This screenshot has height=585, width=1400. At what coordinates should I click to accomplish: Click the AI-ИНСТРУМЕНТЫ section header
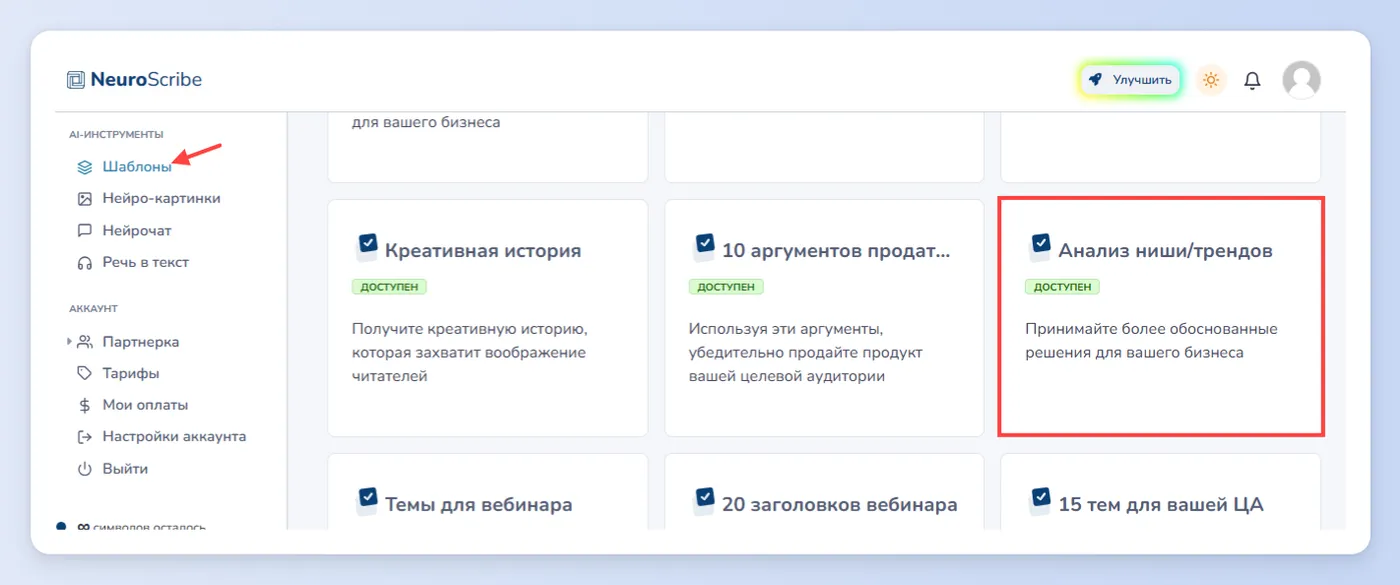coord(116,134)
